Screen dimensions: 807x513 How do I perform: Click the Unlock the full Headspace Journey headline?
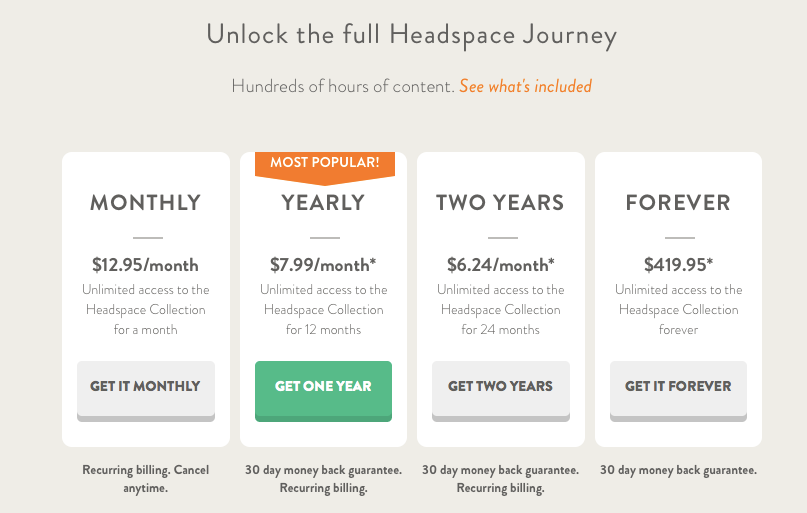(x=411, y=35)
